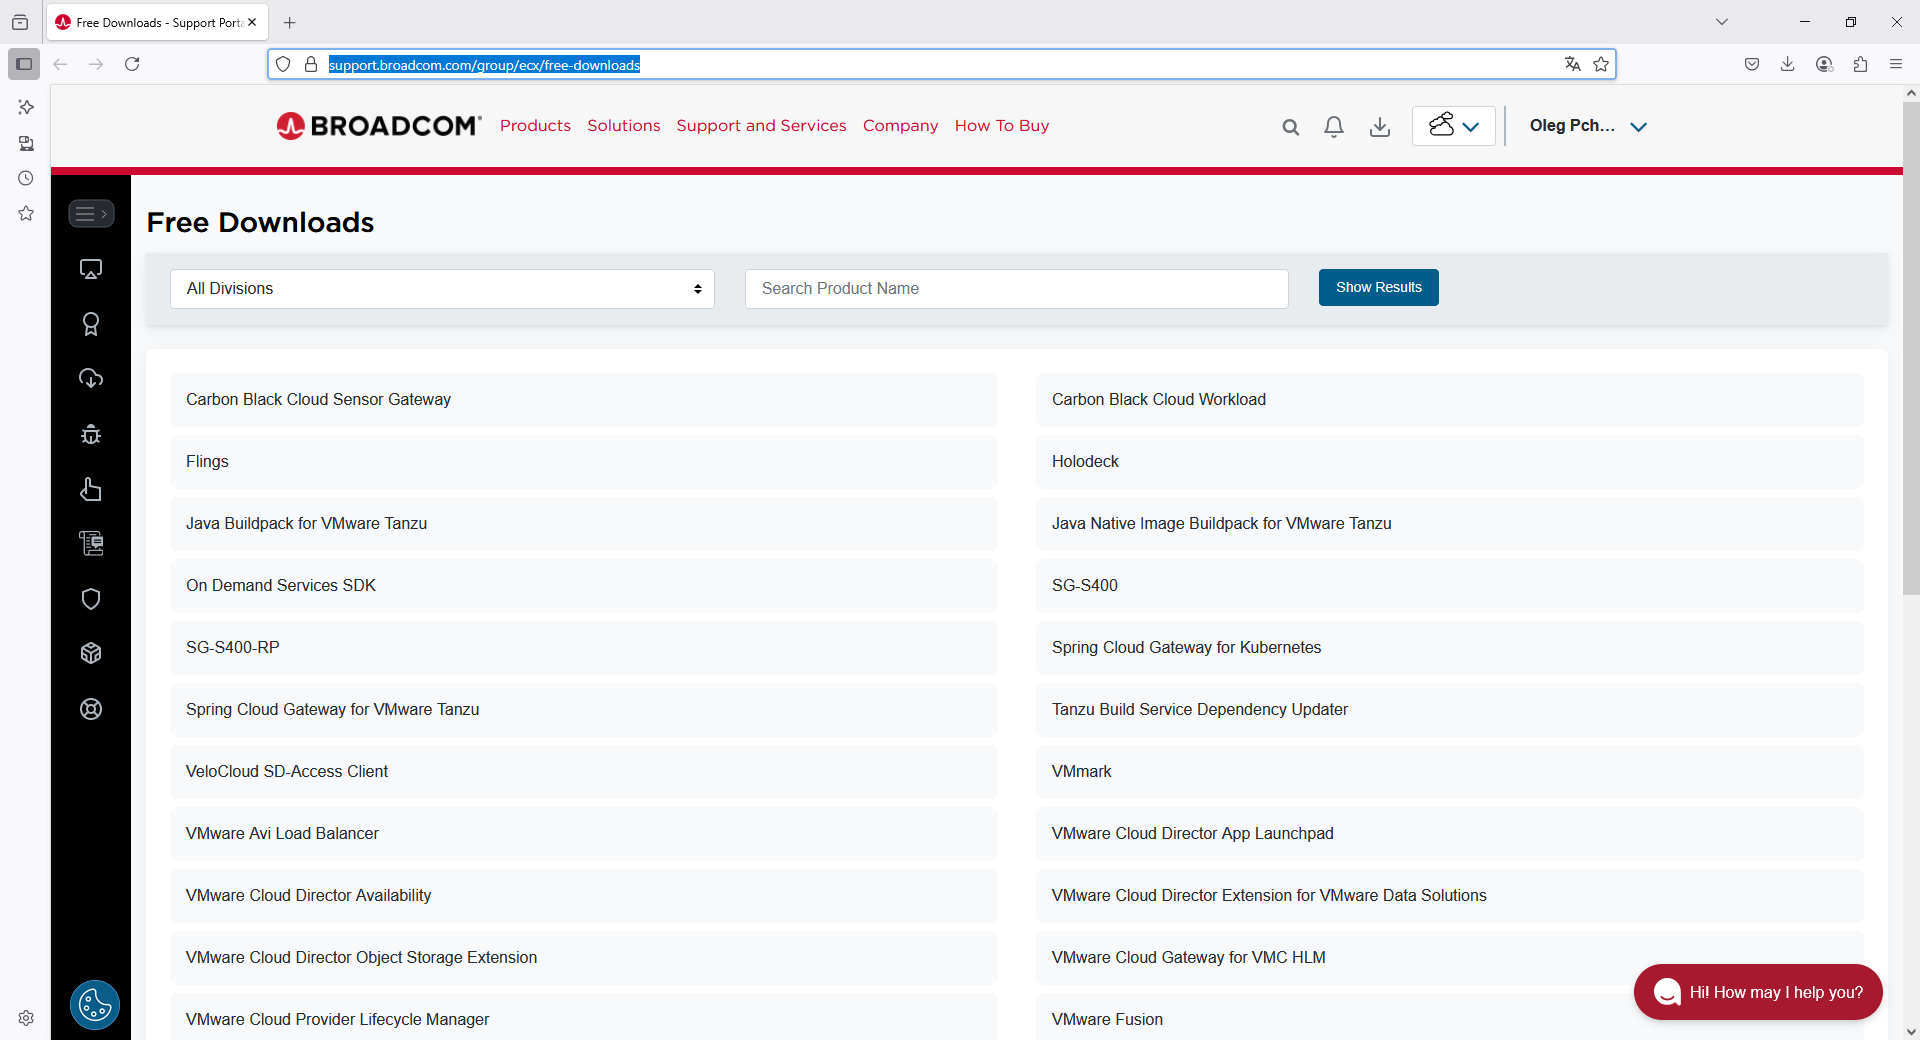The image size is (1920, 1040).
Task: Open the bug icon in sidebar
Action: pyautogui.click(x=91, y=434)
